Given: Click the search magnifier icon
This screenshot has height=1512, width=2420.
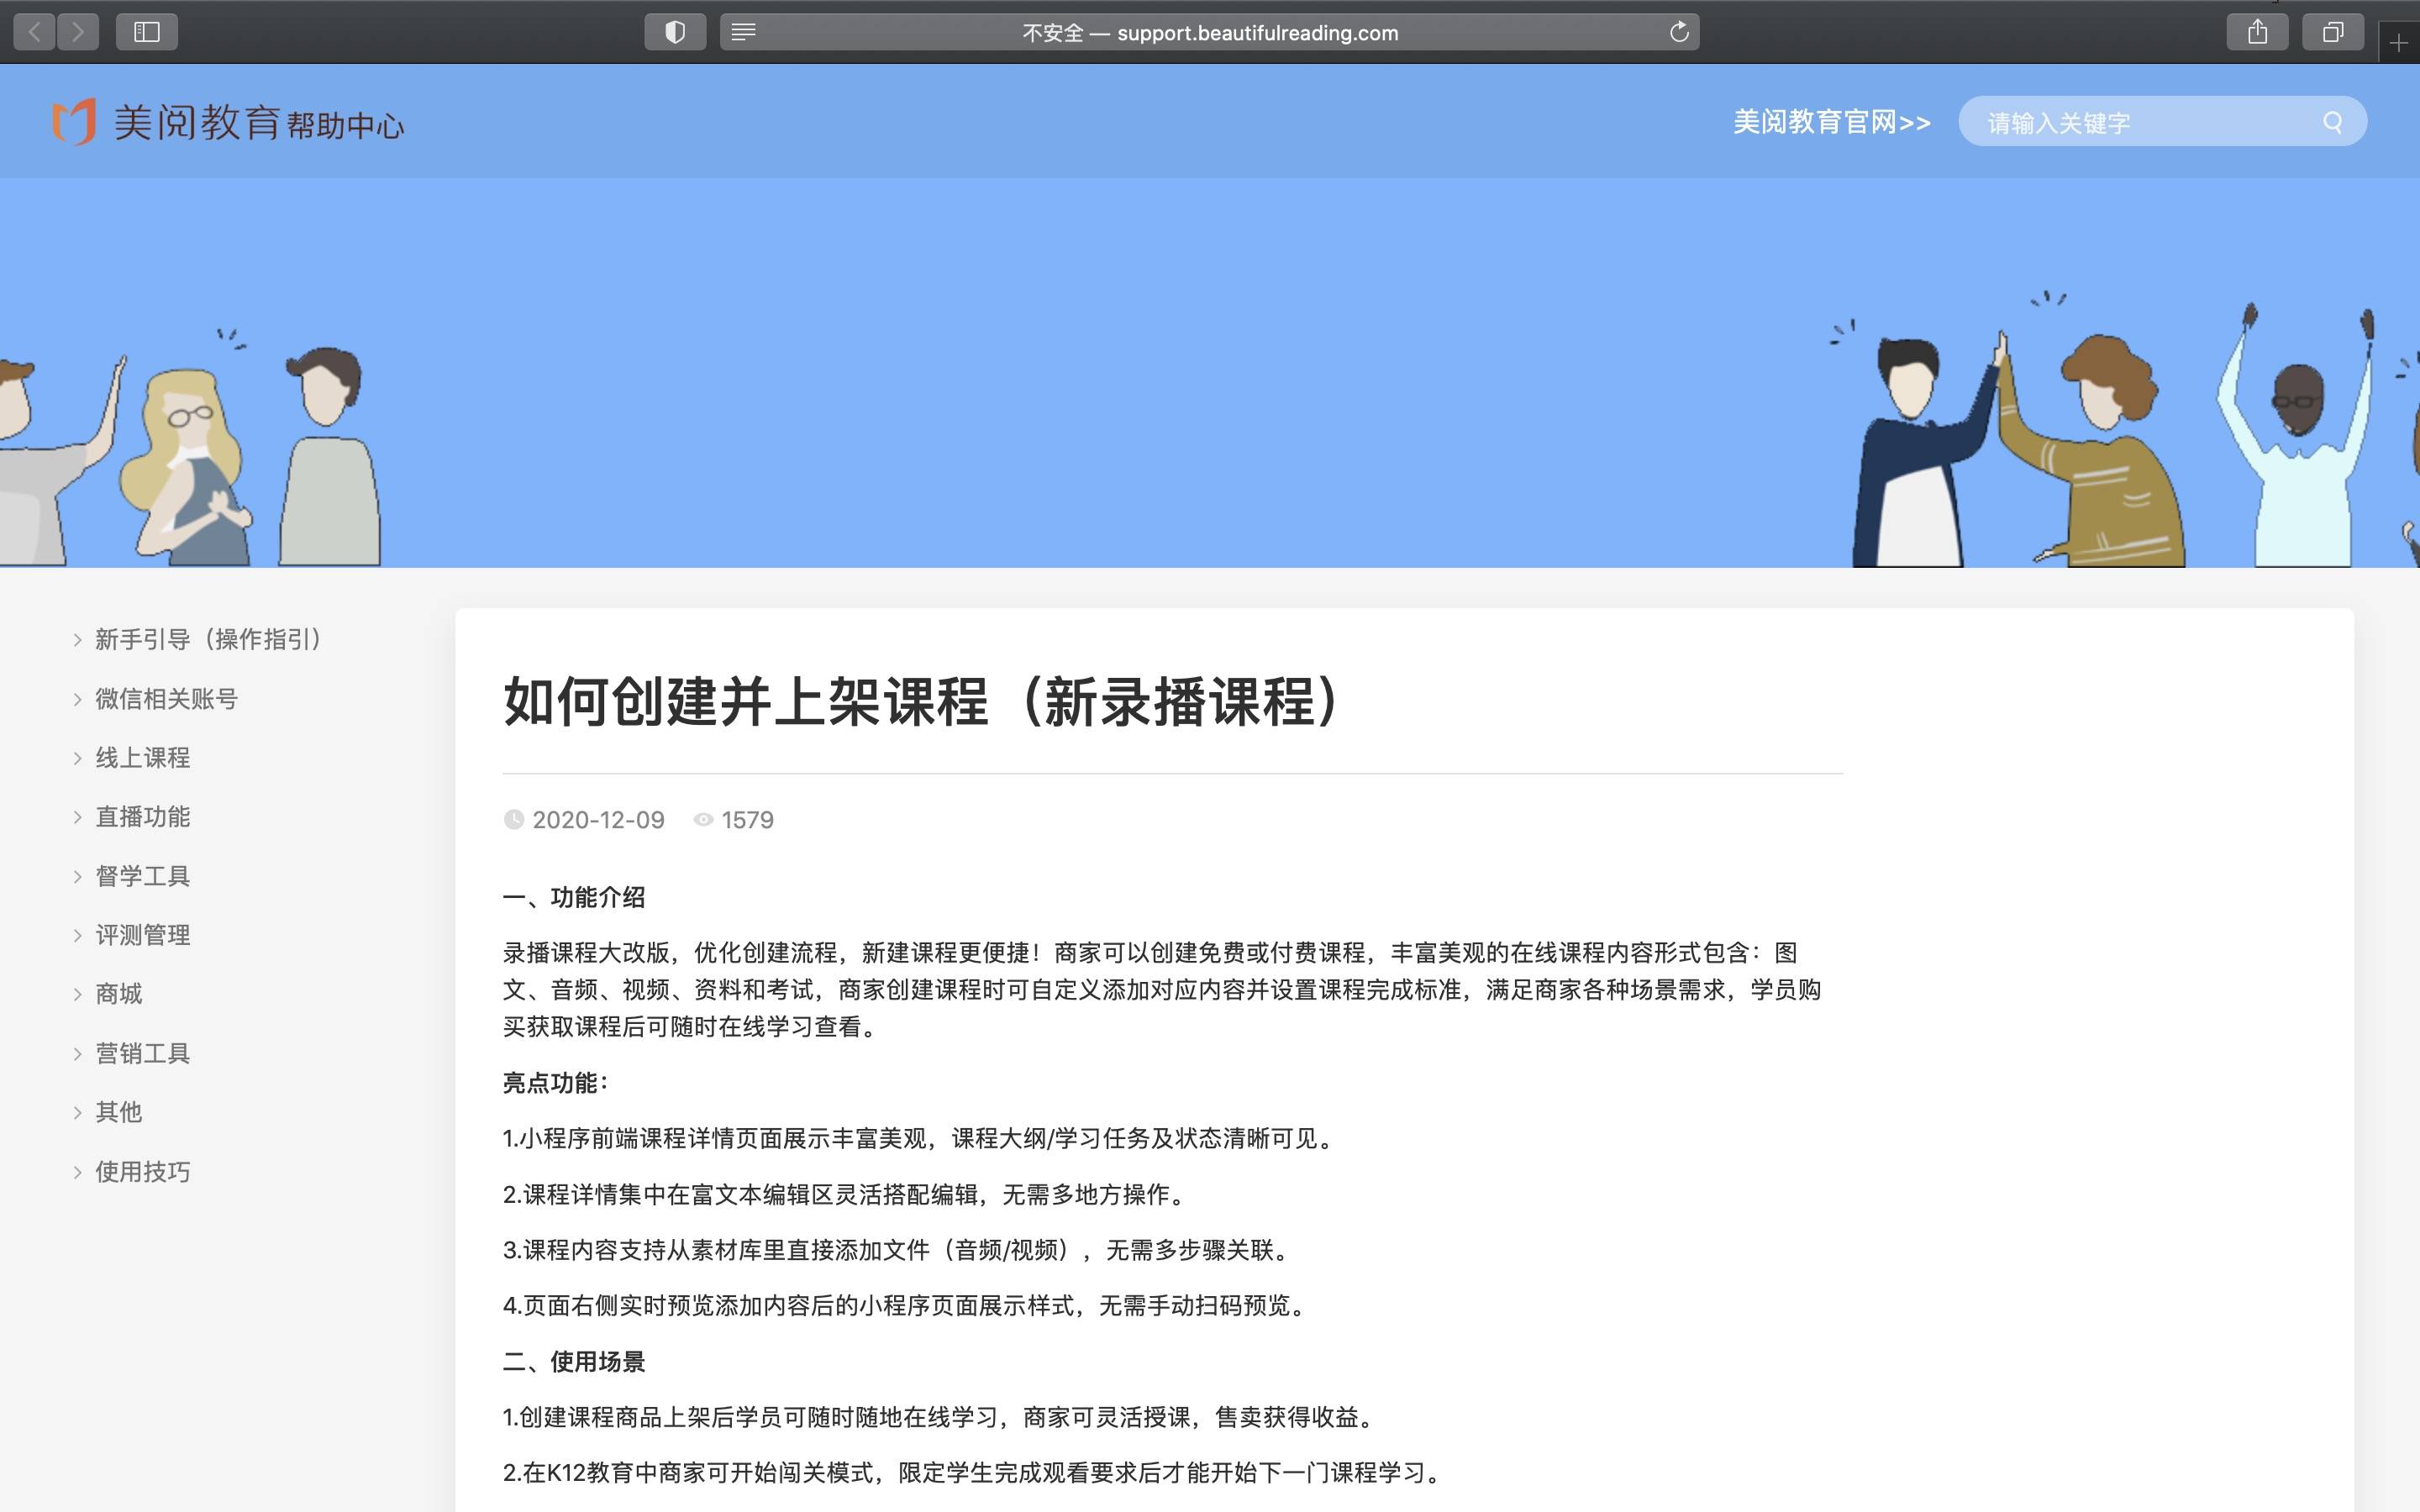Looking at the screenshot, I should pos(2332,122).
